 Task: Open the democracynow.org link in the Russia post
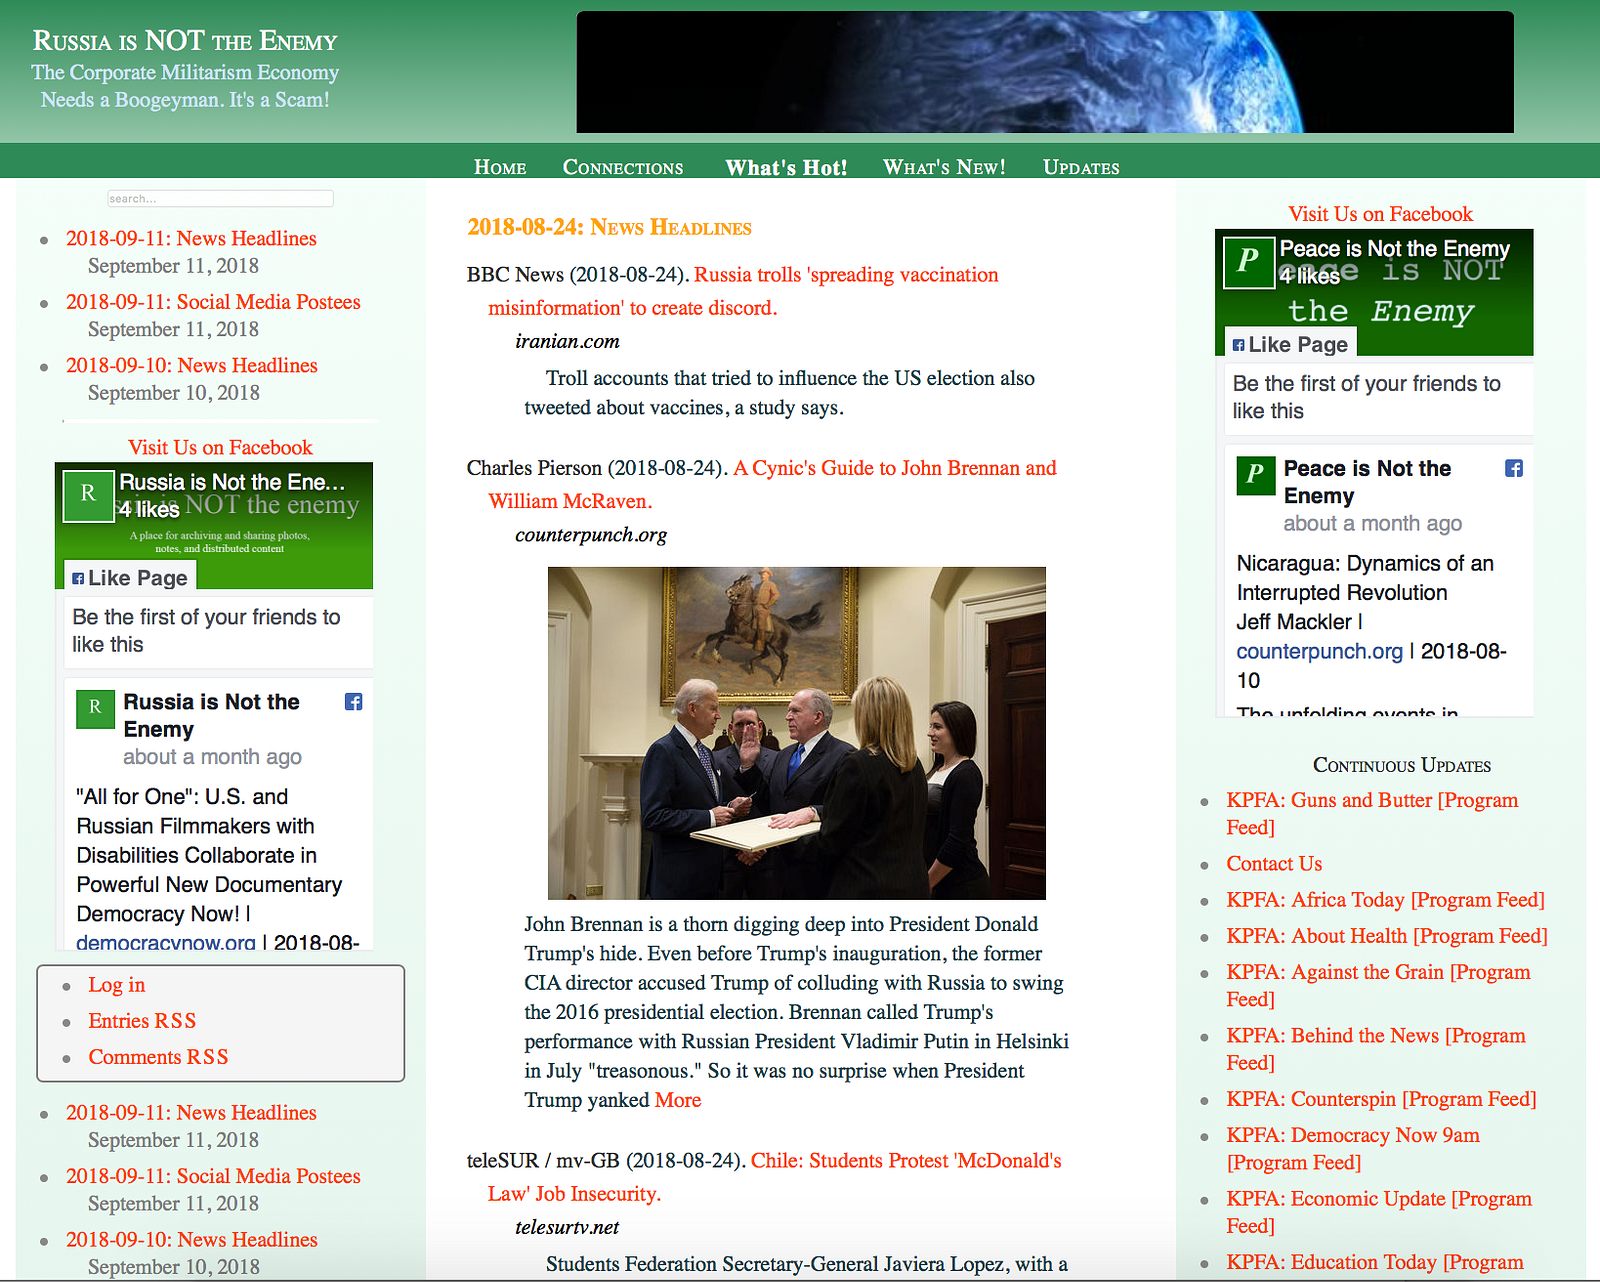click(166, 943)
